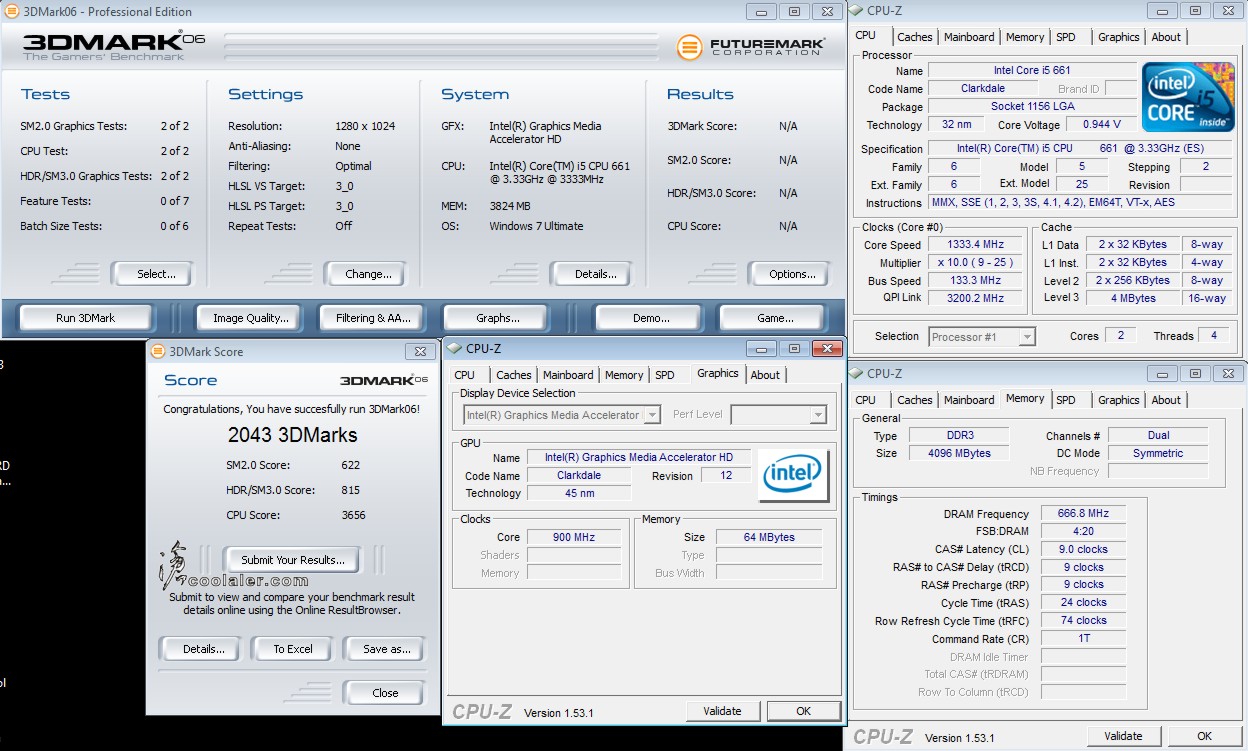Open Mainboard tab in Graphics CPU-Z window
The height and width of the screenshot is (751, 1248).
[568, 375]
